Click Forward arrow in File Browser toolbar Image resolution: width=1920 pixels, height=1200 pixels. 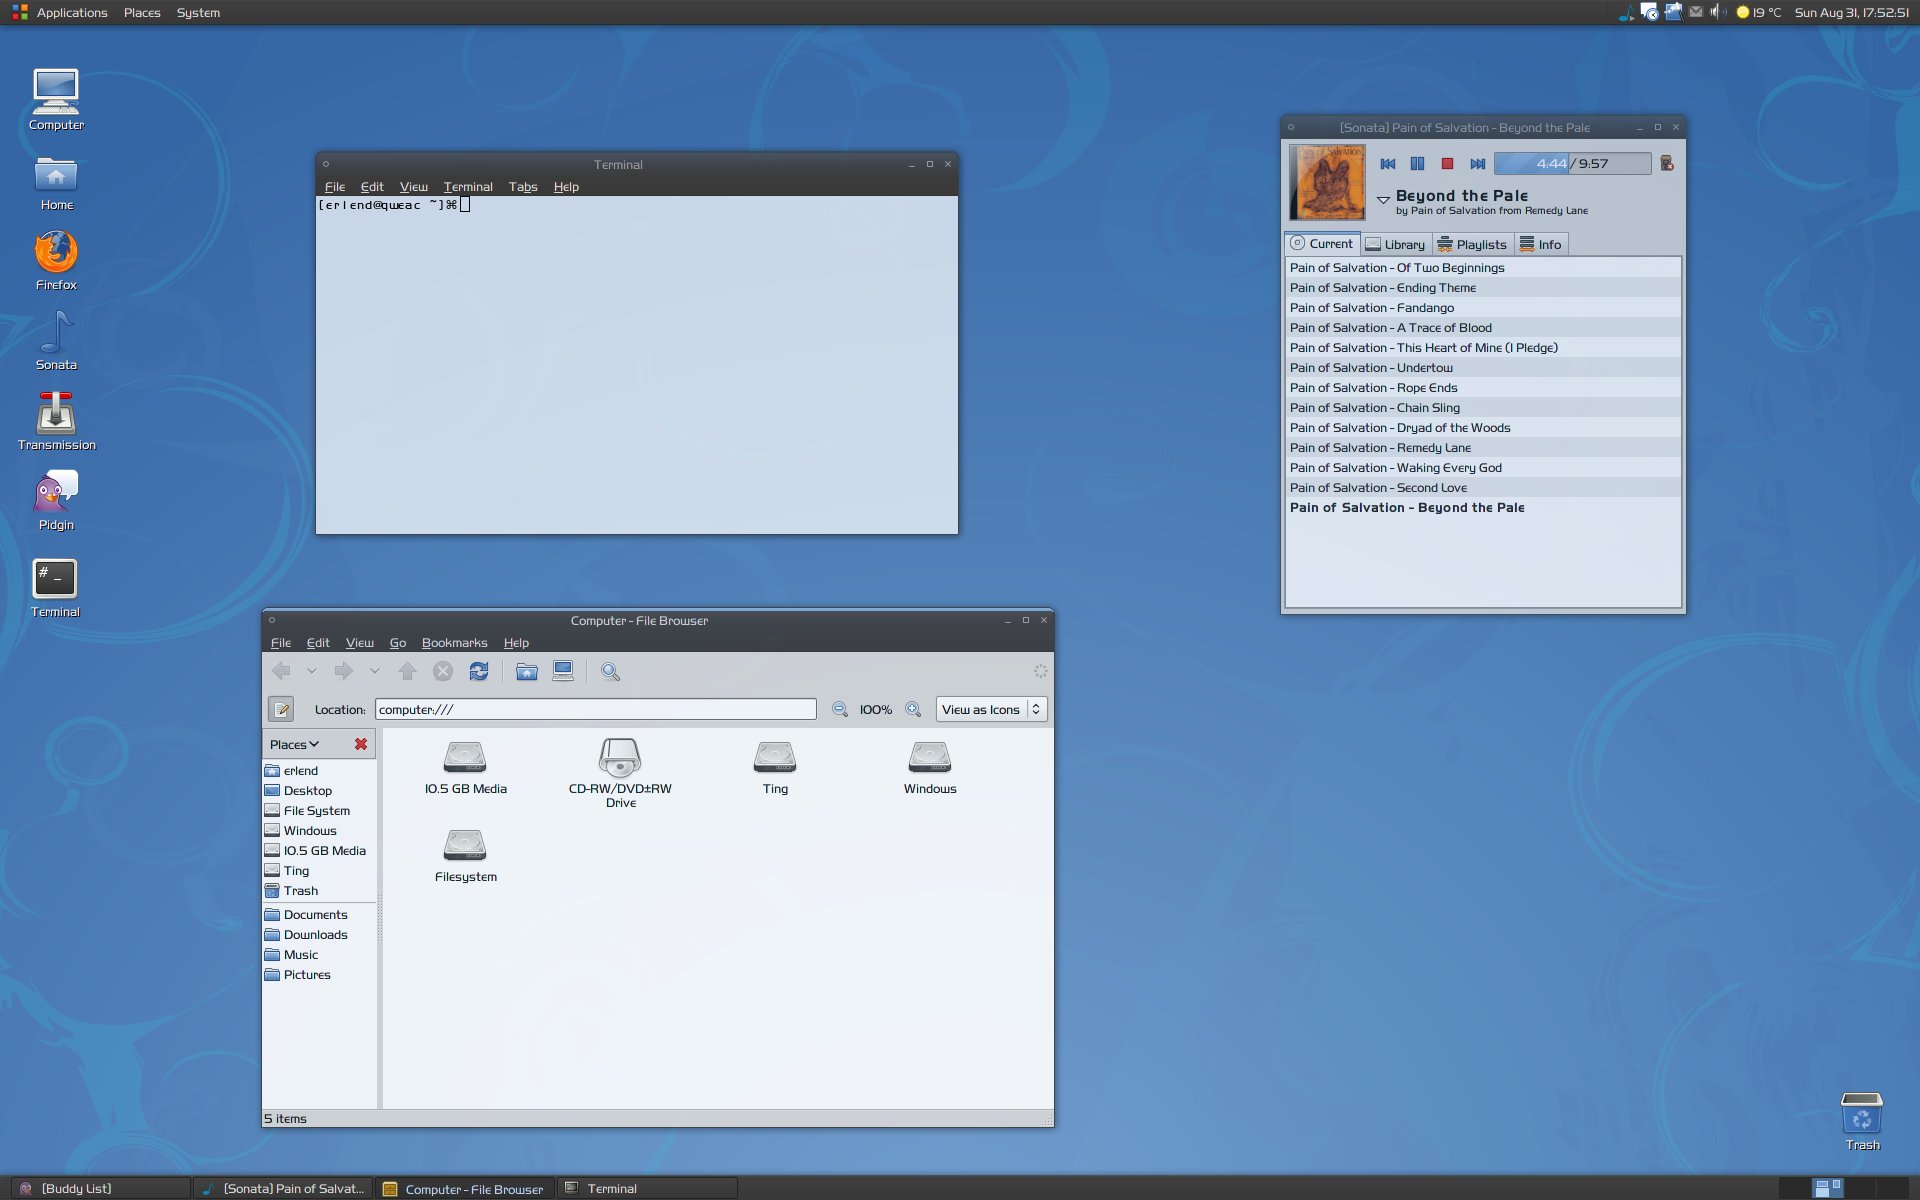point(343,671)
